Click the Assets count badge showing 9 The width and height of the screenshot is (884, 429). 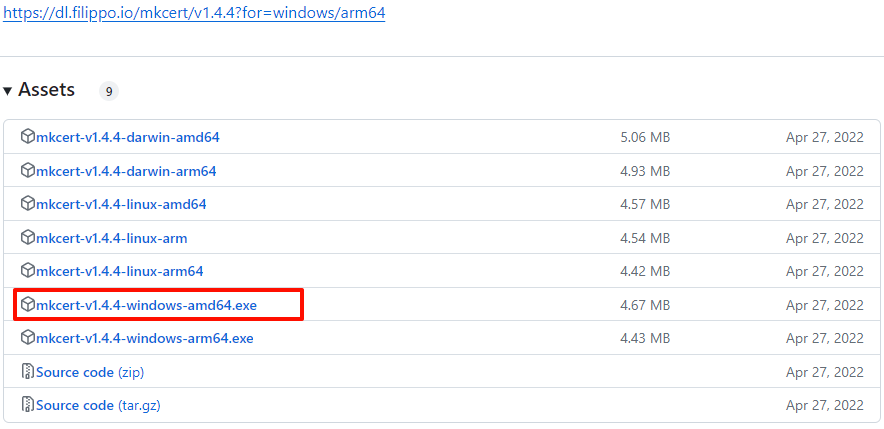point(109,91)
